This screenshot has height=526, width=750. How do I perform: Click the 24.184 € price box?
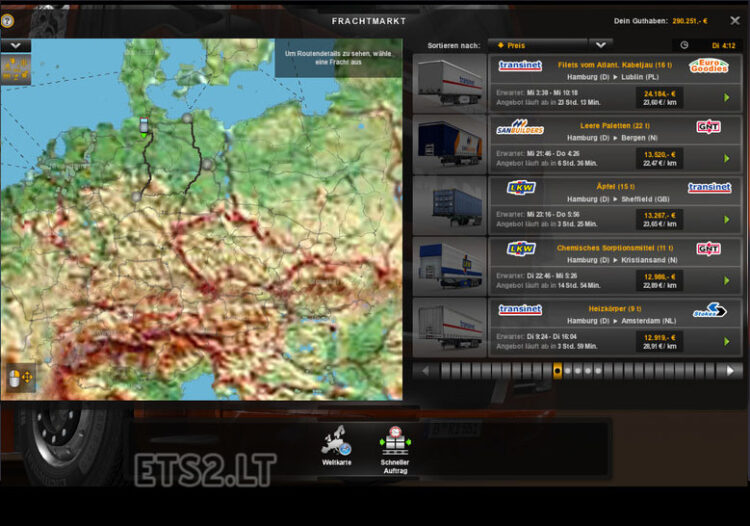[660, 98]
